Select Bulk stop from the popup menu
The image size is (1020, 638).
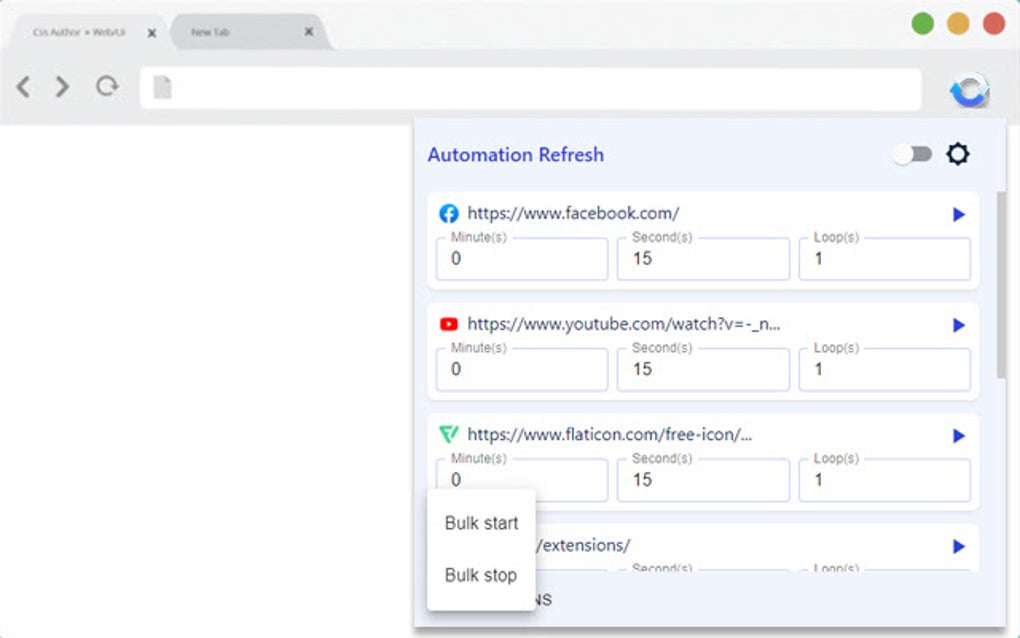click(481, 575)
